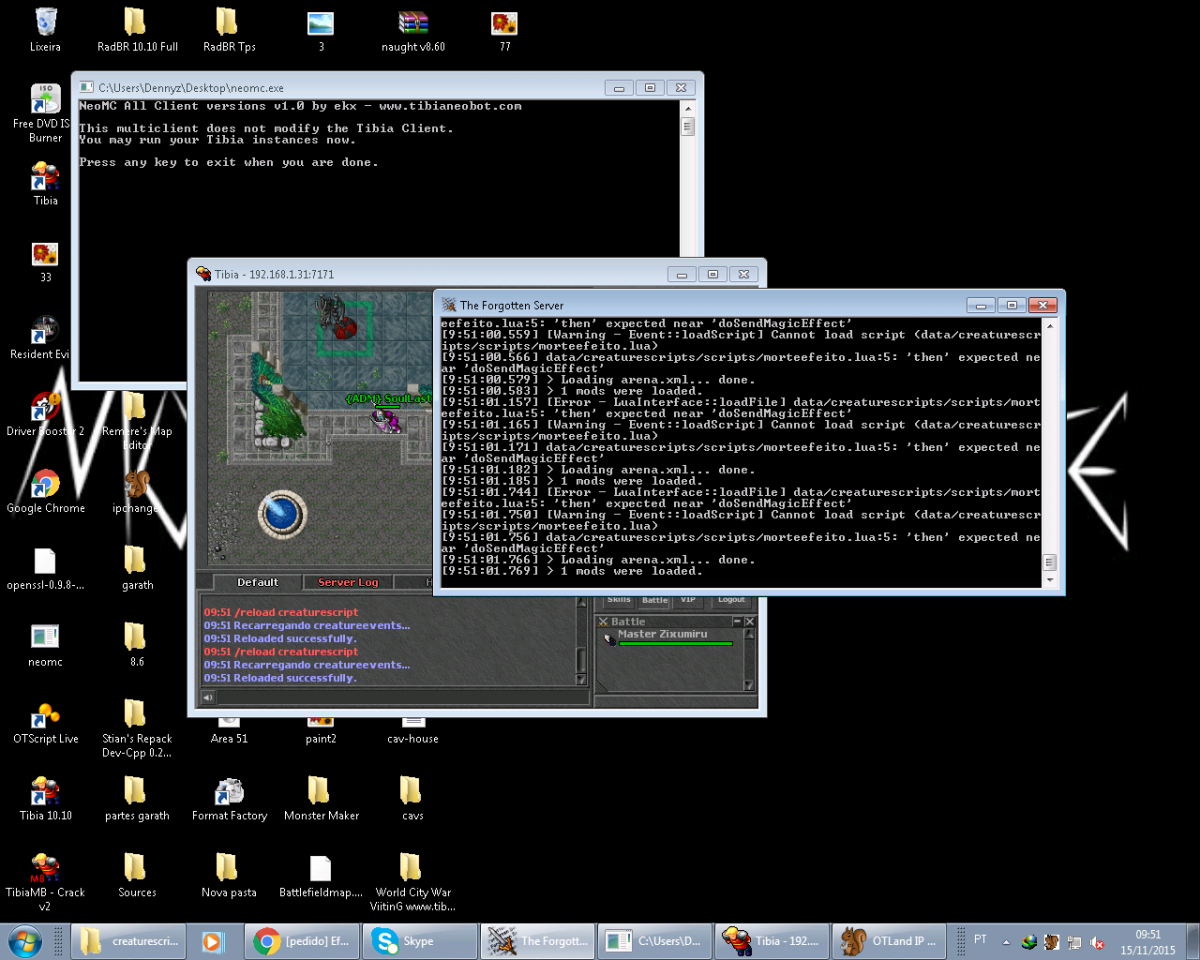Open the RadBR 10.10 Full folder

point(137,29)
